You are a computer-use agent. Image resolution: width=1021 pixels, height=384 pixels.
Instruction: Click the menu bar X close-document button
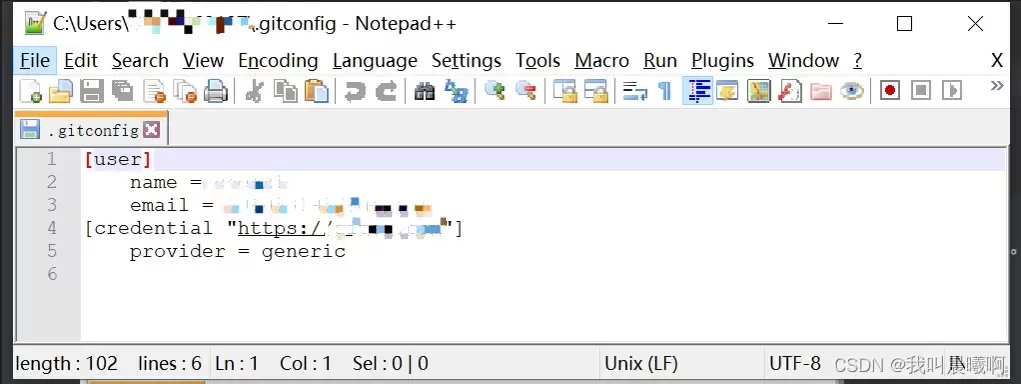pyautogui.click(x=996, y=61)
